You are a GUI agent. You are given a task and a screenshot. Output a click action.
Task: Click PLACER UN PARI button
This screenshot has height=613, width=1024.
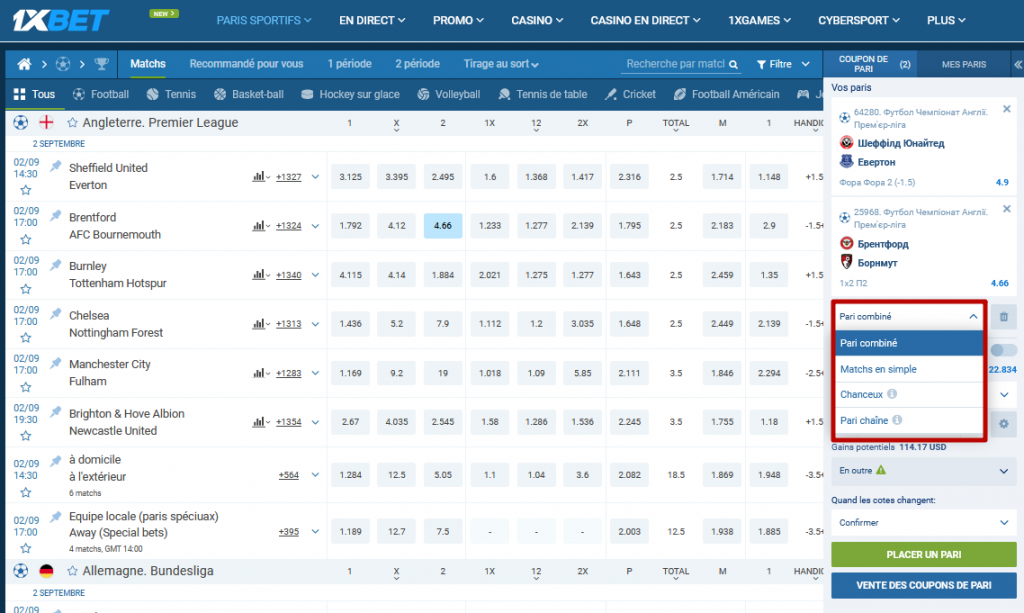point(923,554)
